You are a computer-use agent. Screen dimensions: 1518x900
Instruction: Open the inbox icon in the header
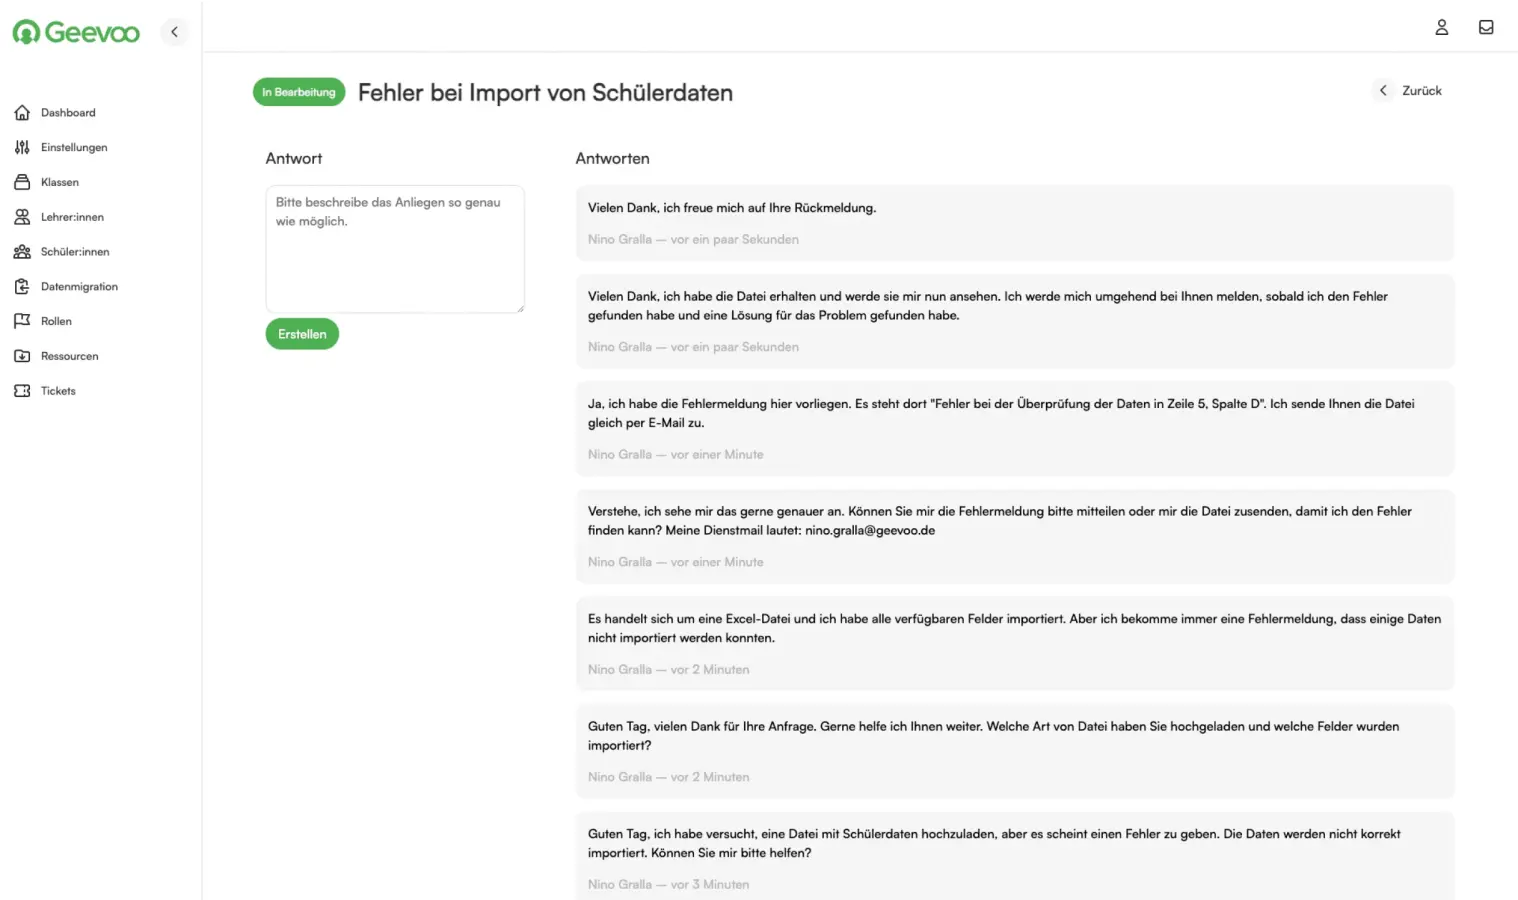pos(1486,27)
